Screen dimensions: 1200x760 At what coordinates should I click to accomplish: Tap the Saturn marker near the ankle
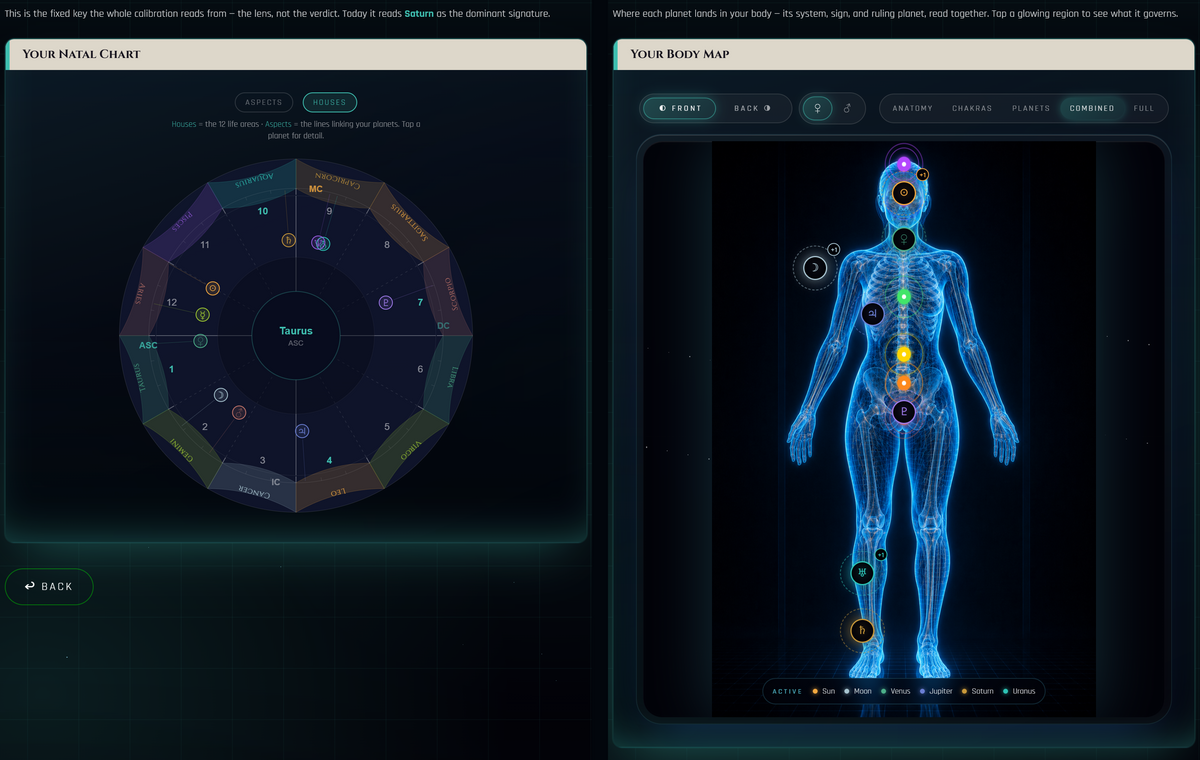(862, 631)
